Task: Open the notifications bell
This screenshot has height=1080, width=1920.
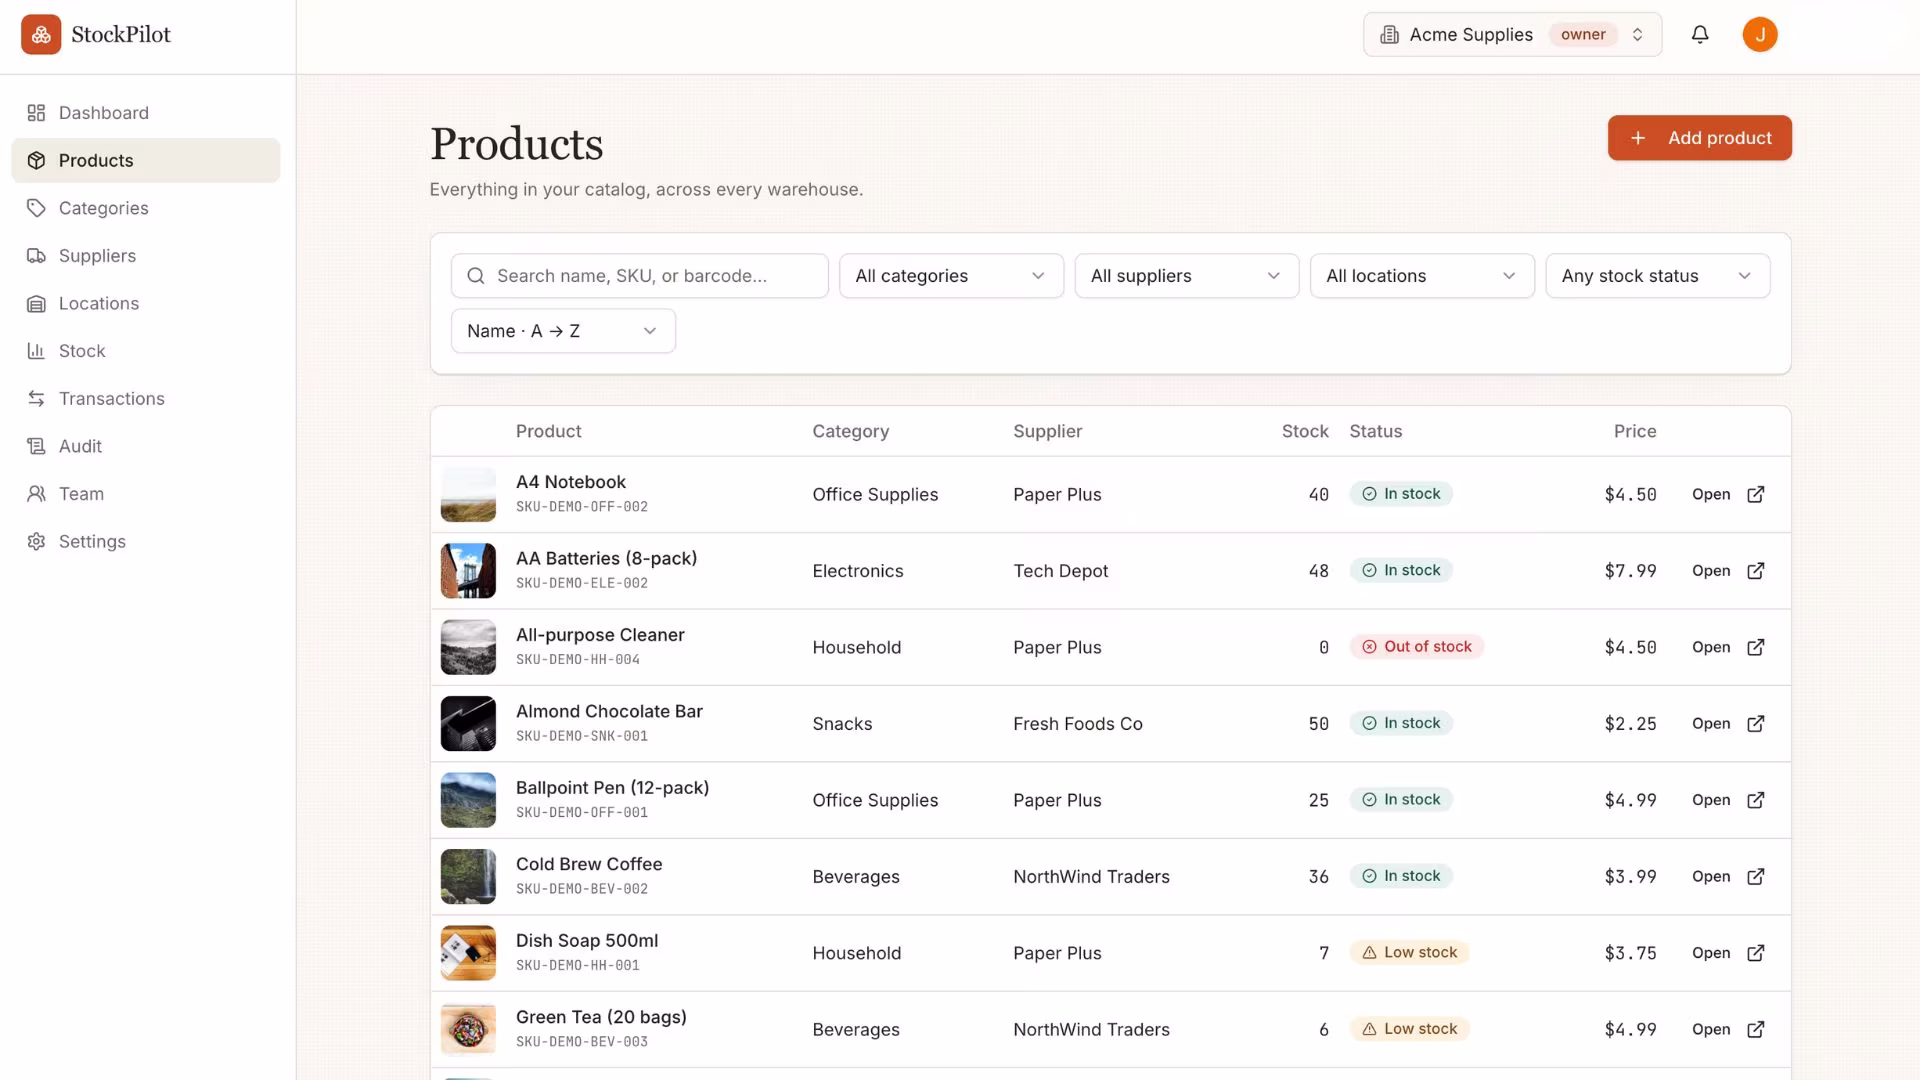Action: pyautogui.click(x=1700, y=35)
